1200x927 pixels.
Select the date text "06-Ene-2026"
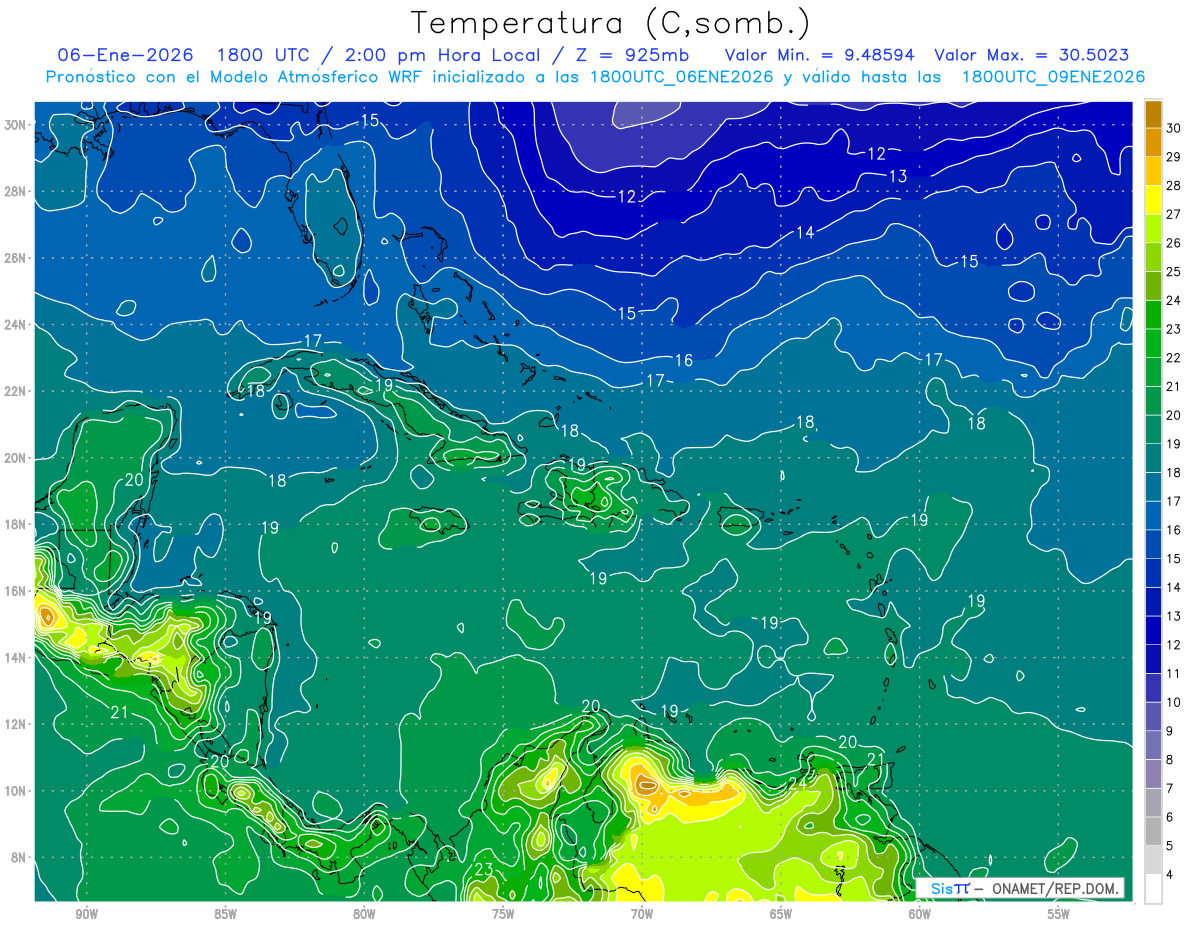click(125, 55)
